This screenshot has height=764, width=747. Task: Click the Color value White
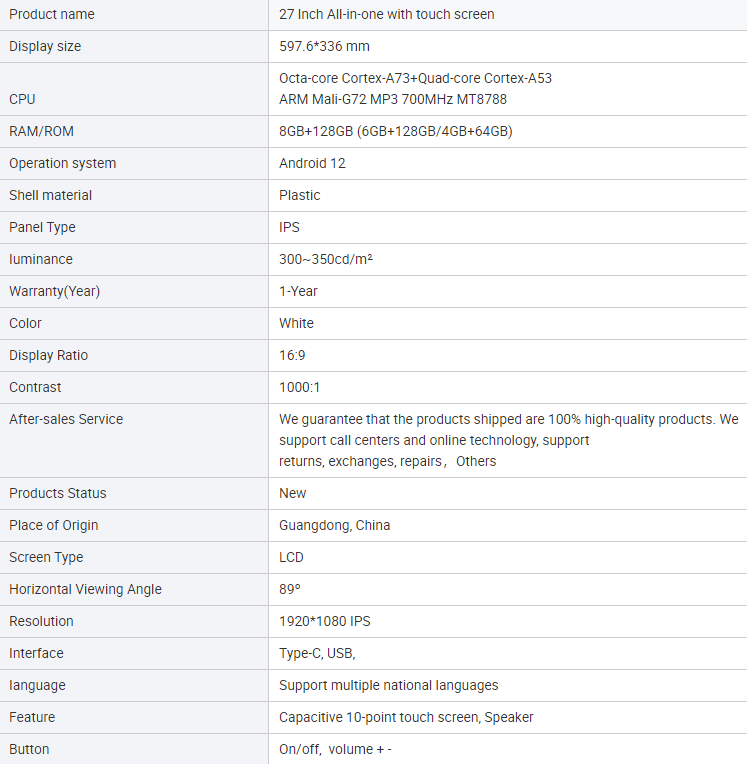[x=296, y=324]
